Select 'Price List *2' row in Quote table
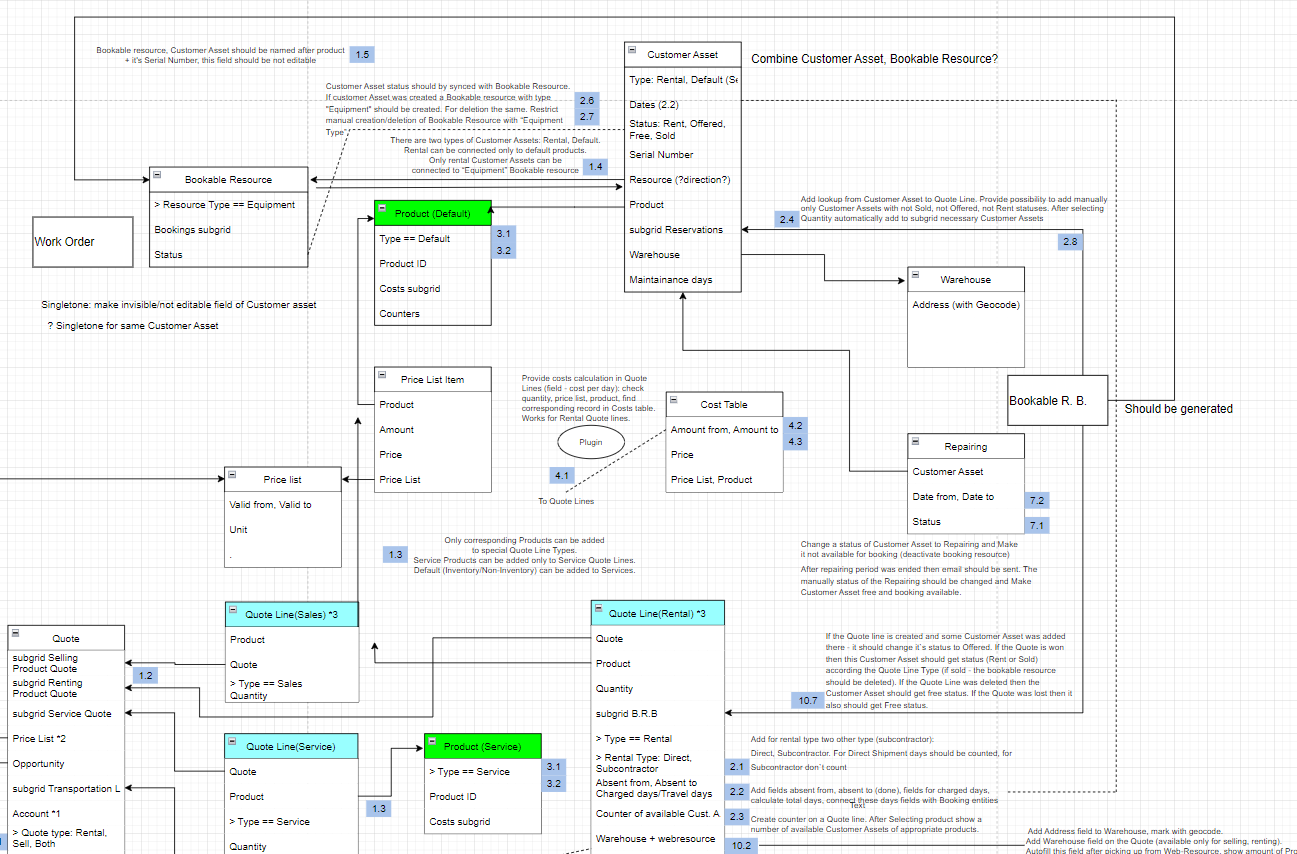 coord(66,739)
